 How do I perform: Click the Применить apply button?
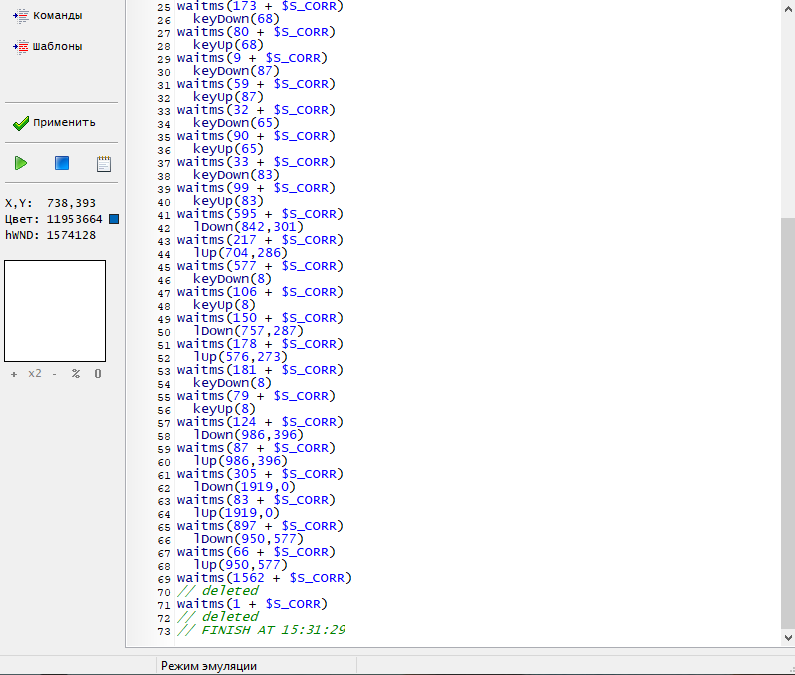54,123
